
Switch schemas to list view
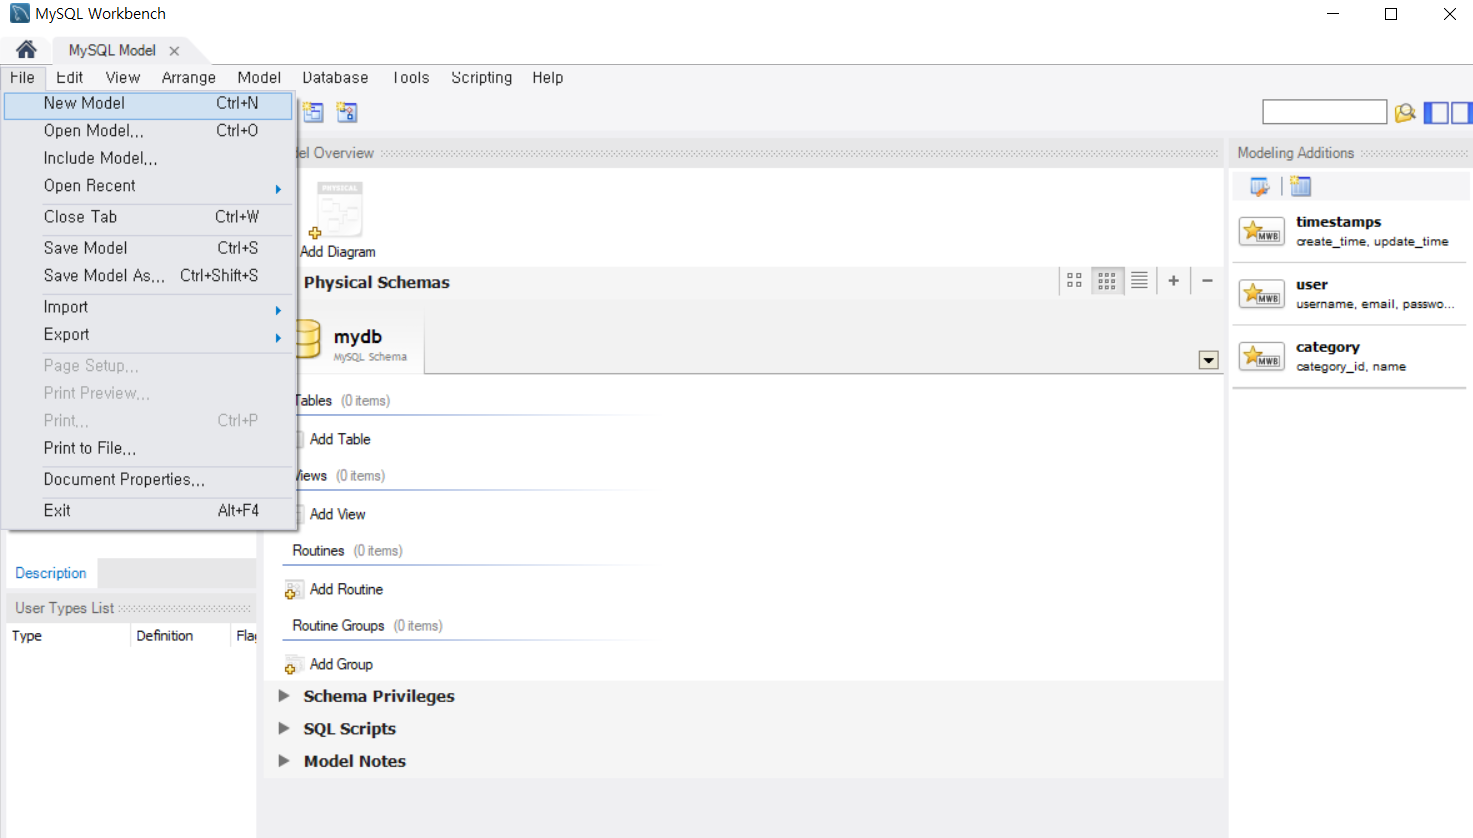(x=1139, y=281)
